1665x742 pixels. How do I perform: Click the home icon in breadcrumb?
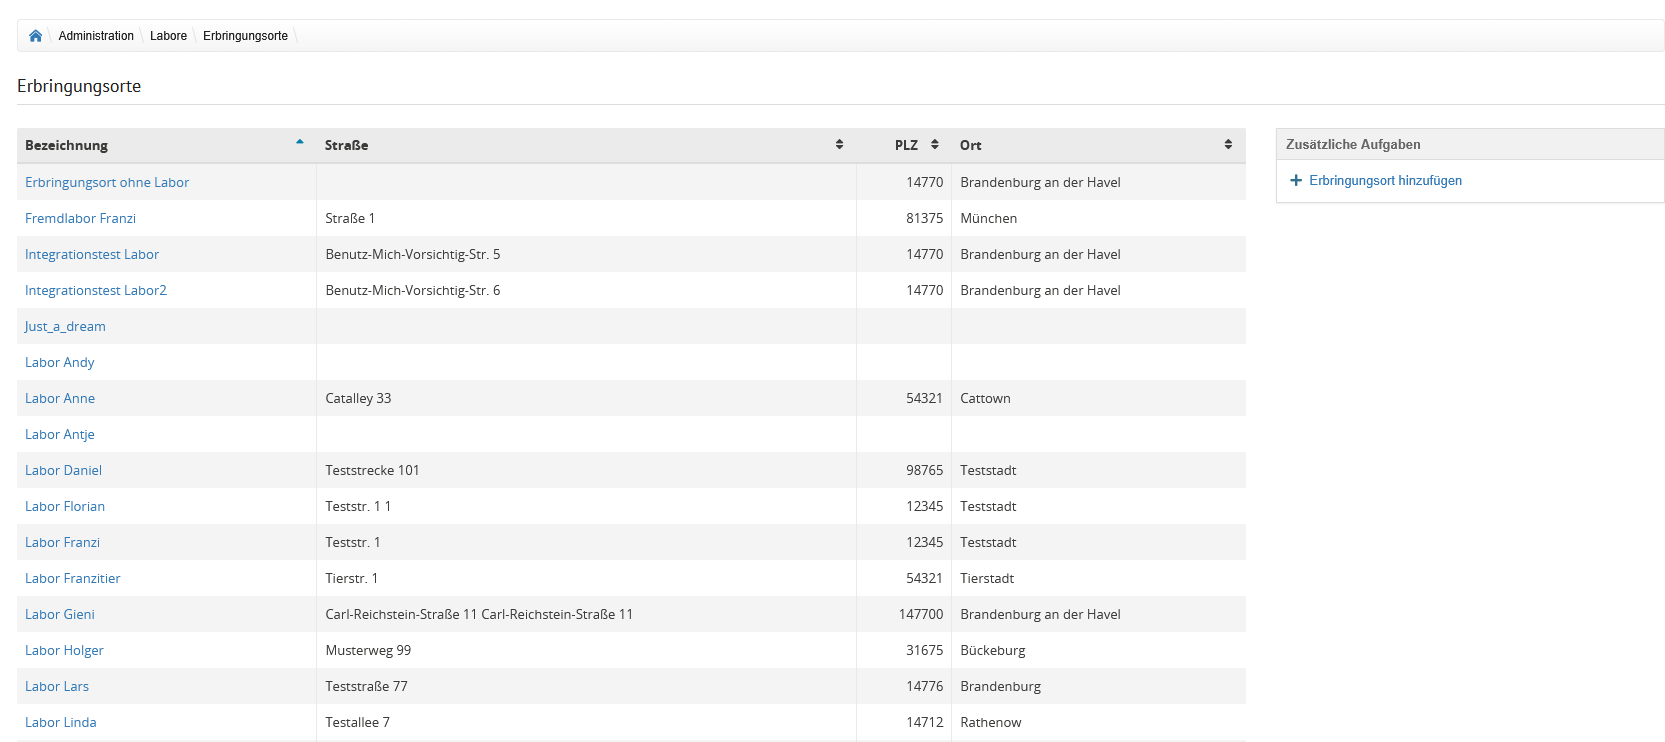pos(36,36)
